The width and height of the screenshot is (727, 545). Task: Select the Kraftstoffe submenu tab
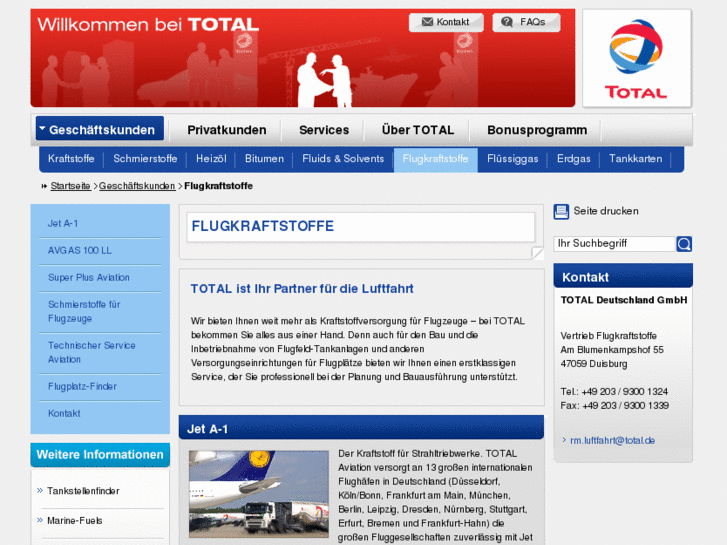coord(71,159)
